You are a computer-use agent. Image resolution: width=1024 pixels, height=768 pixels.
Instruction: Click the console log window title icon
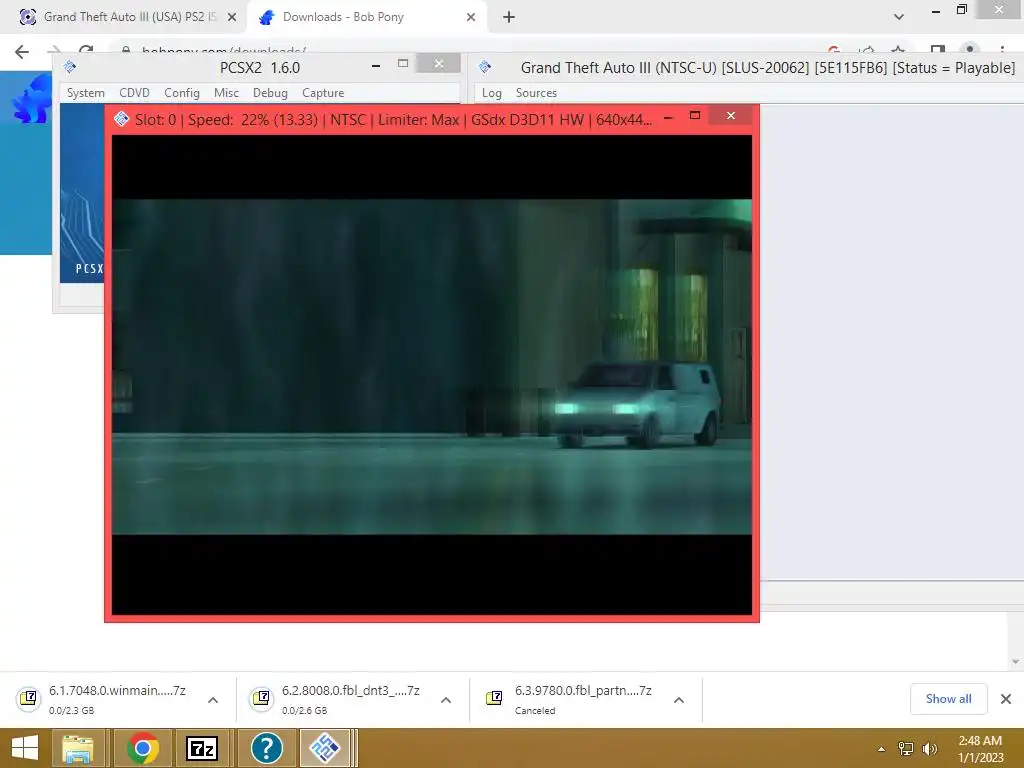(x=485, y=67)
